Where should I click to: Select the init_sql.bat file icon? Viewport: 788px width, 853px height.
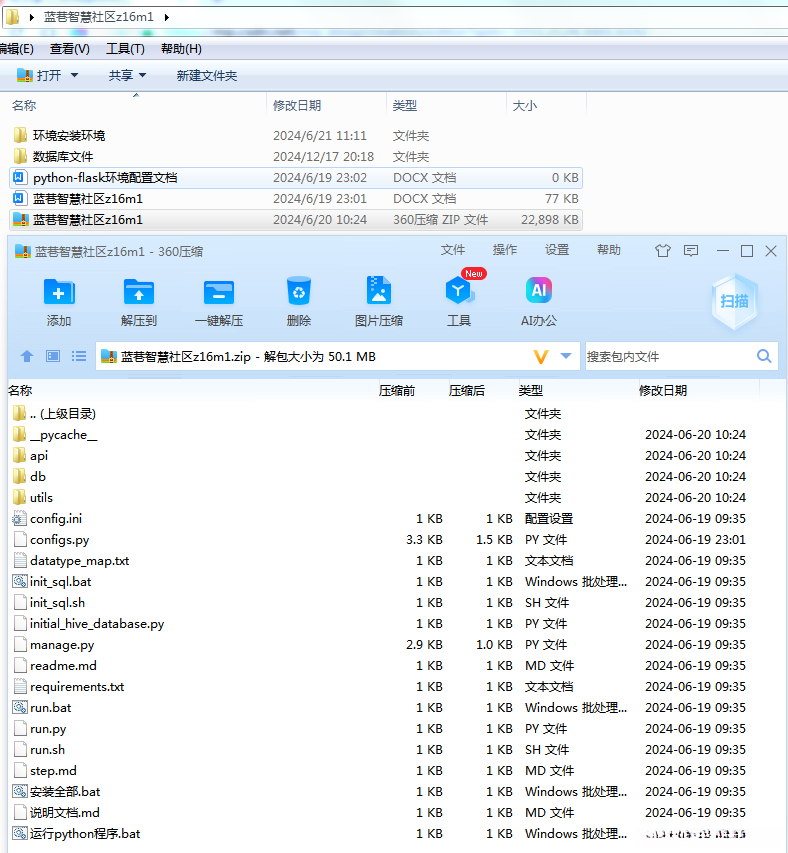click(20, 582)
